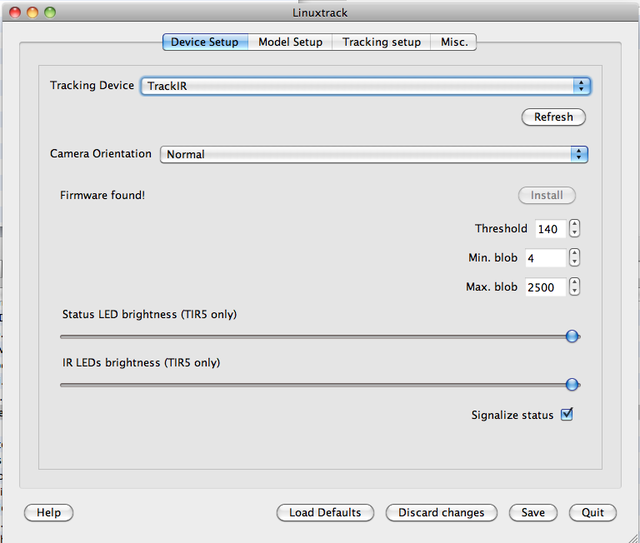640x543 pixels.
Task: Click the Device Setup tab
Action: click(204, 42)
